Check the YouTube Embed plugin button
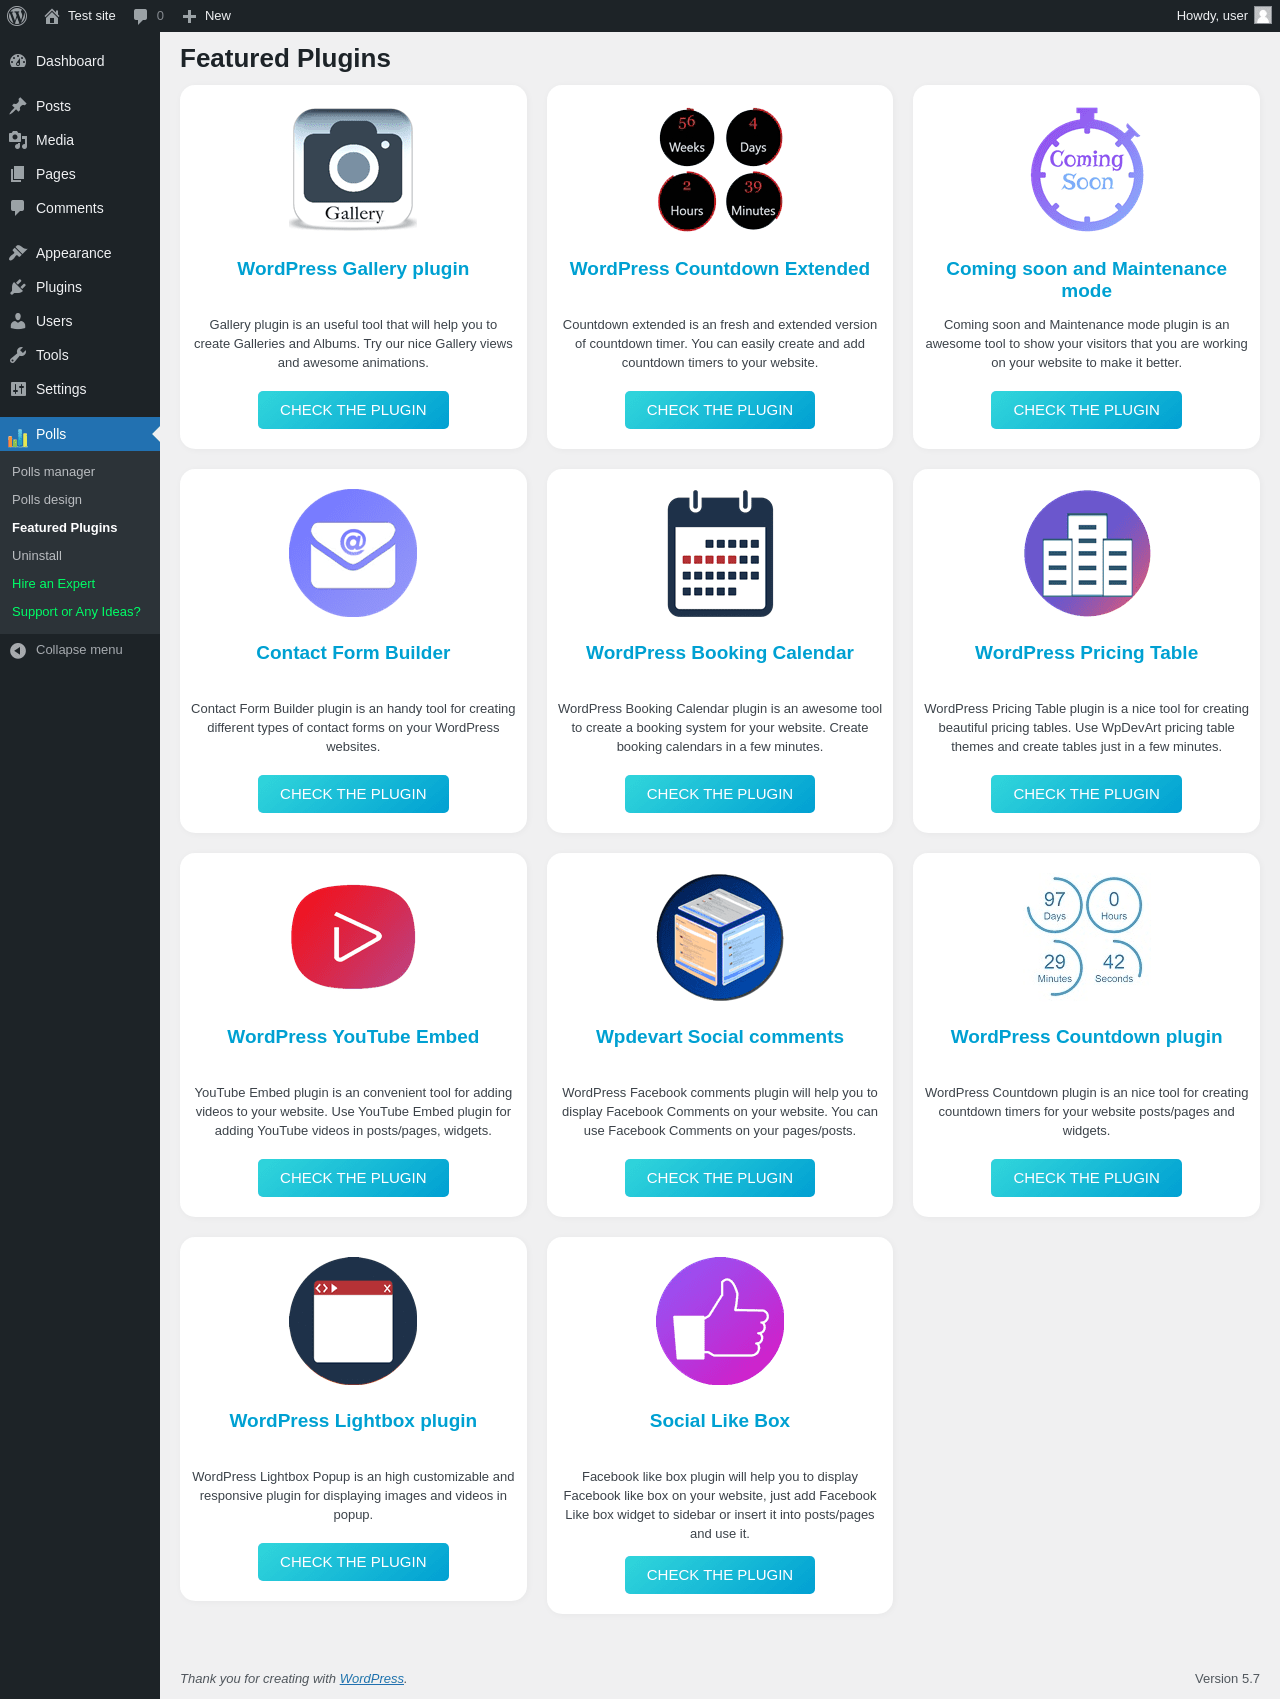This screenshot has width=1280, height=1699. pos(353,1178)
